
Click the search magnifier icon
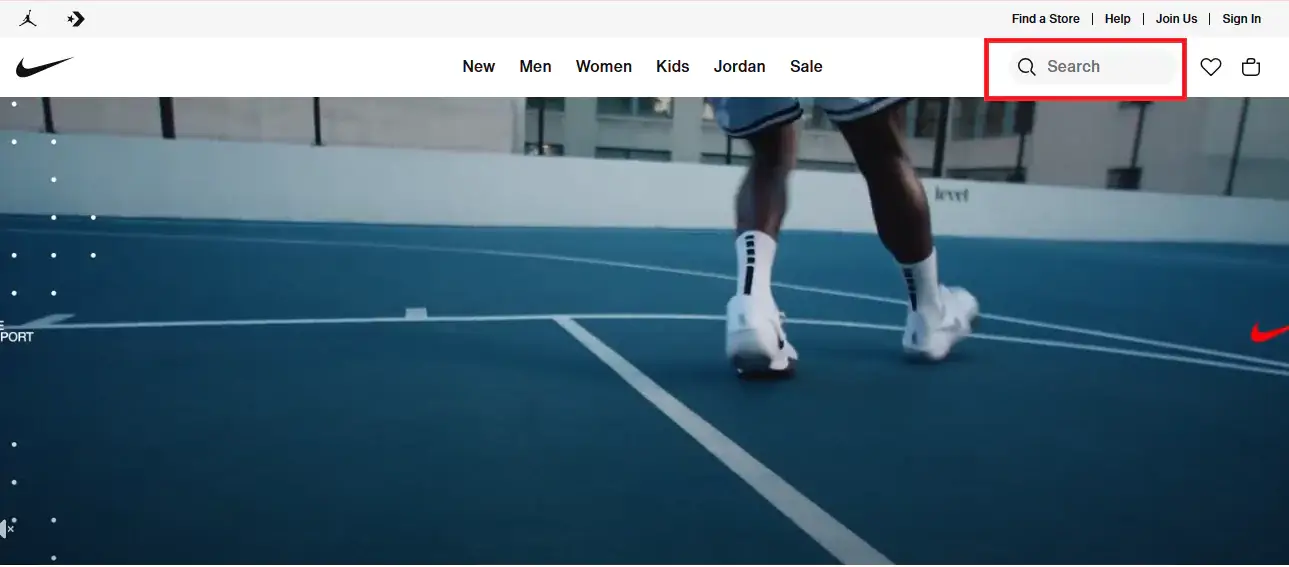(1026, 67)
